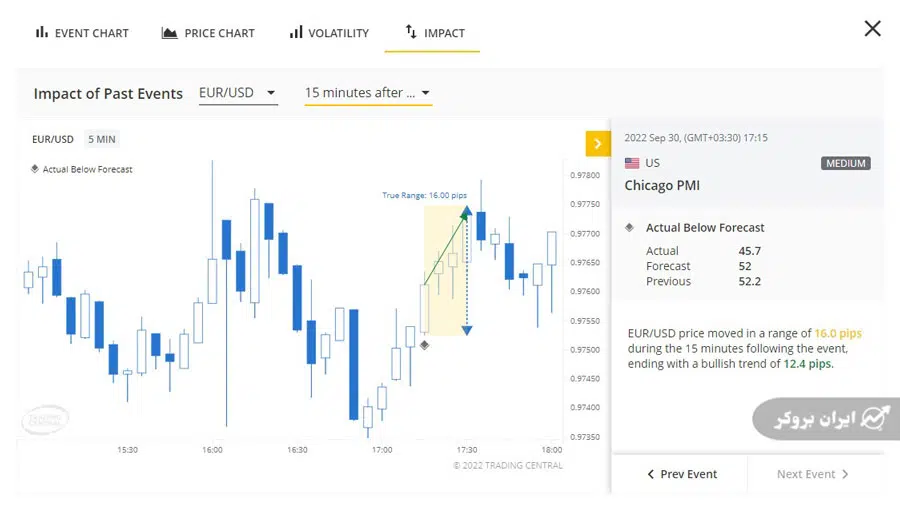Open the 15 minutes after dropdown

[368, 93]
